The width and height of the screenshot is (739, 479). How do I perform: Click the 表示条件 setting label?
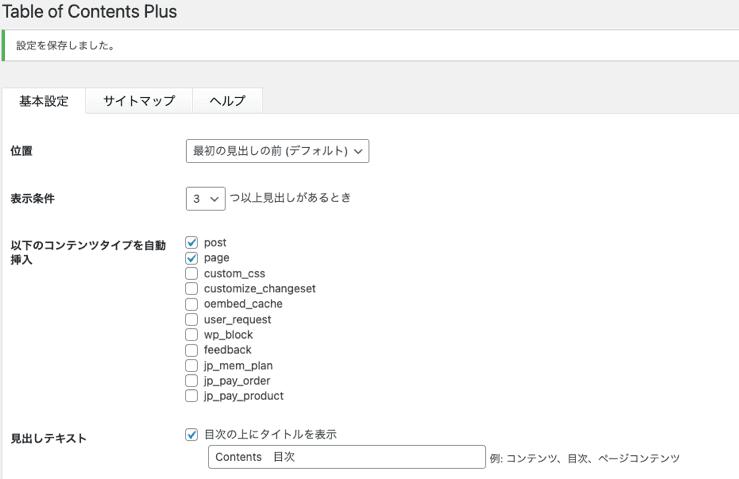33,198
